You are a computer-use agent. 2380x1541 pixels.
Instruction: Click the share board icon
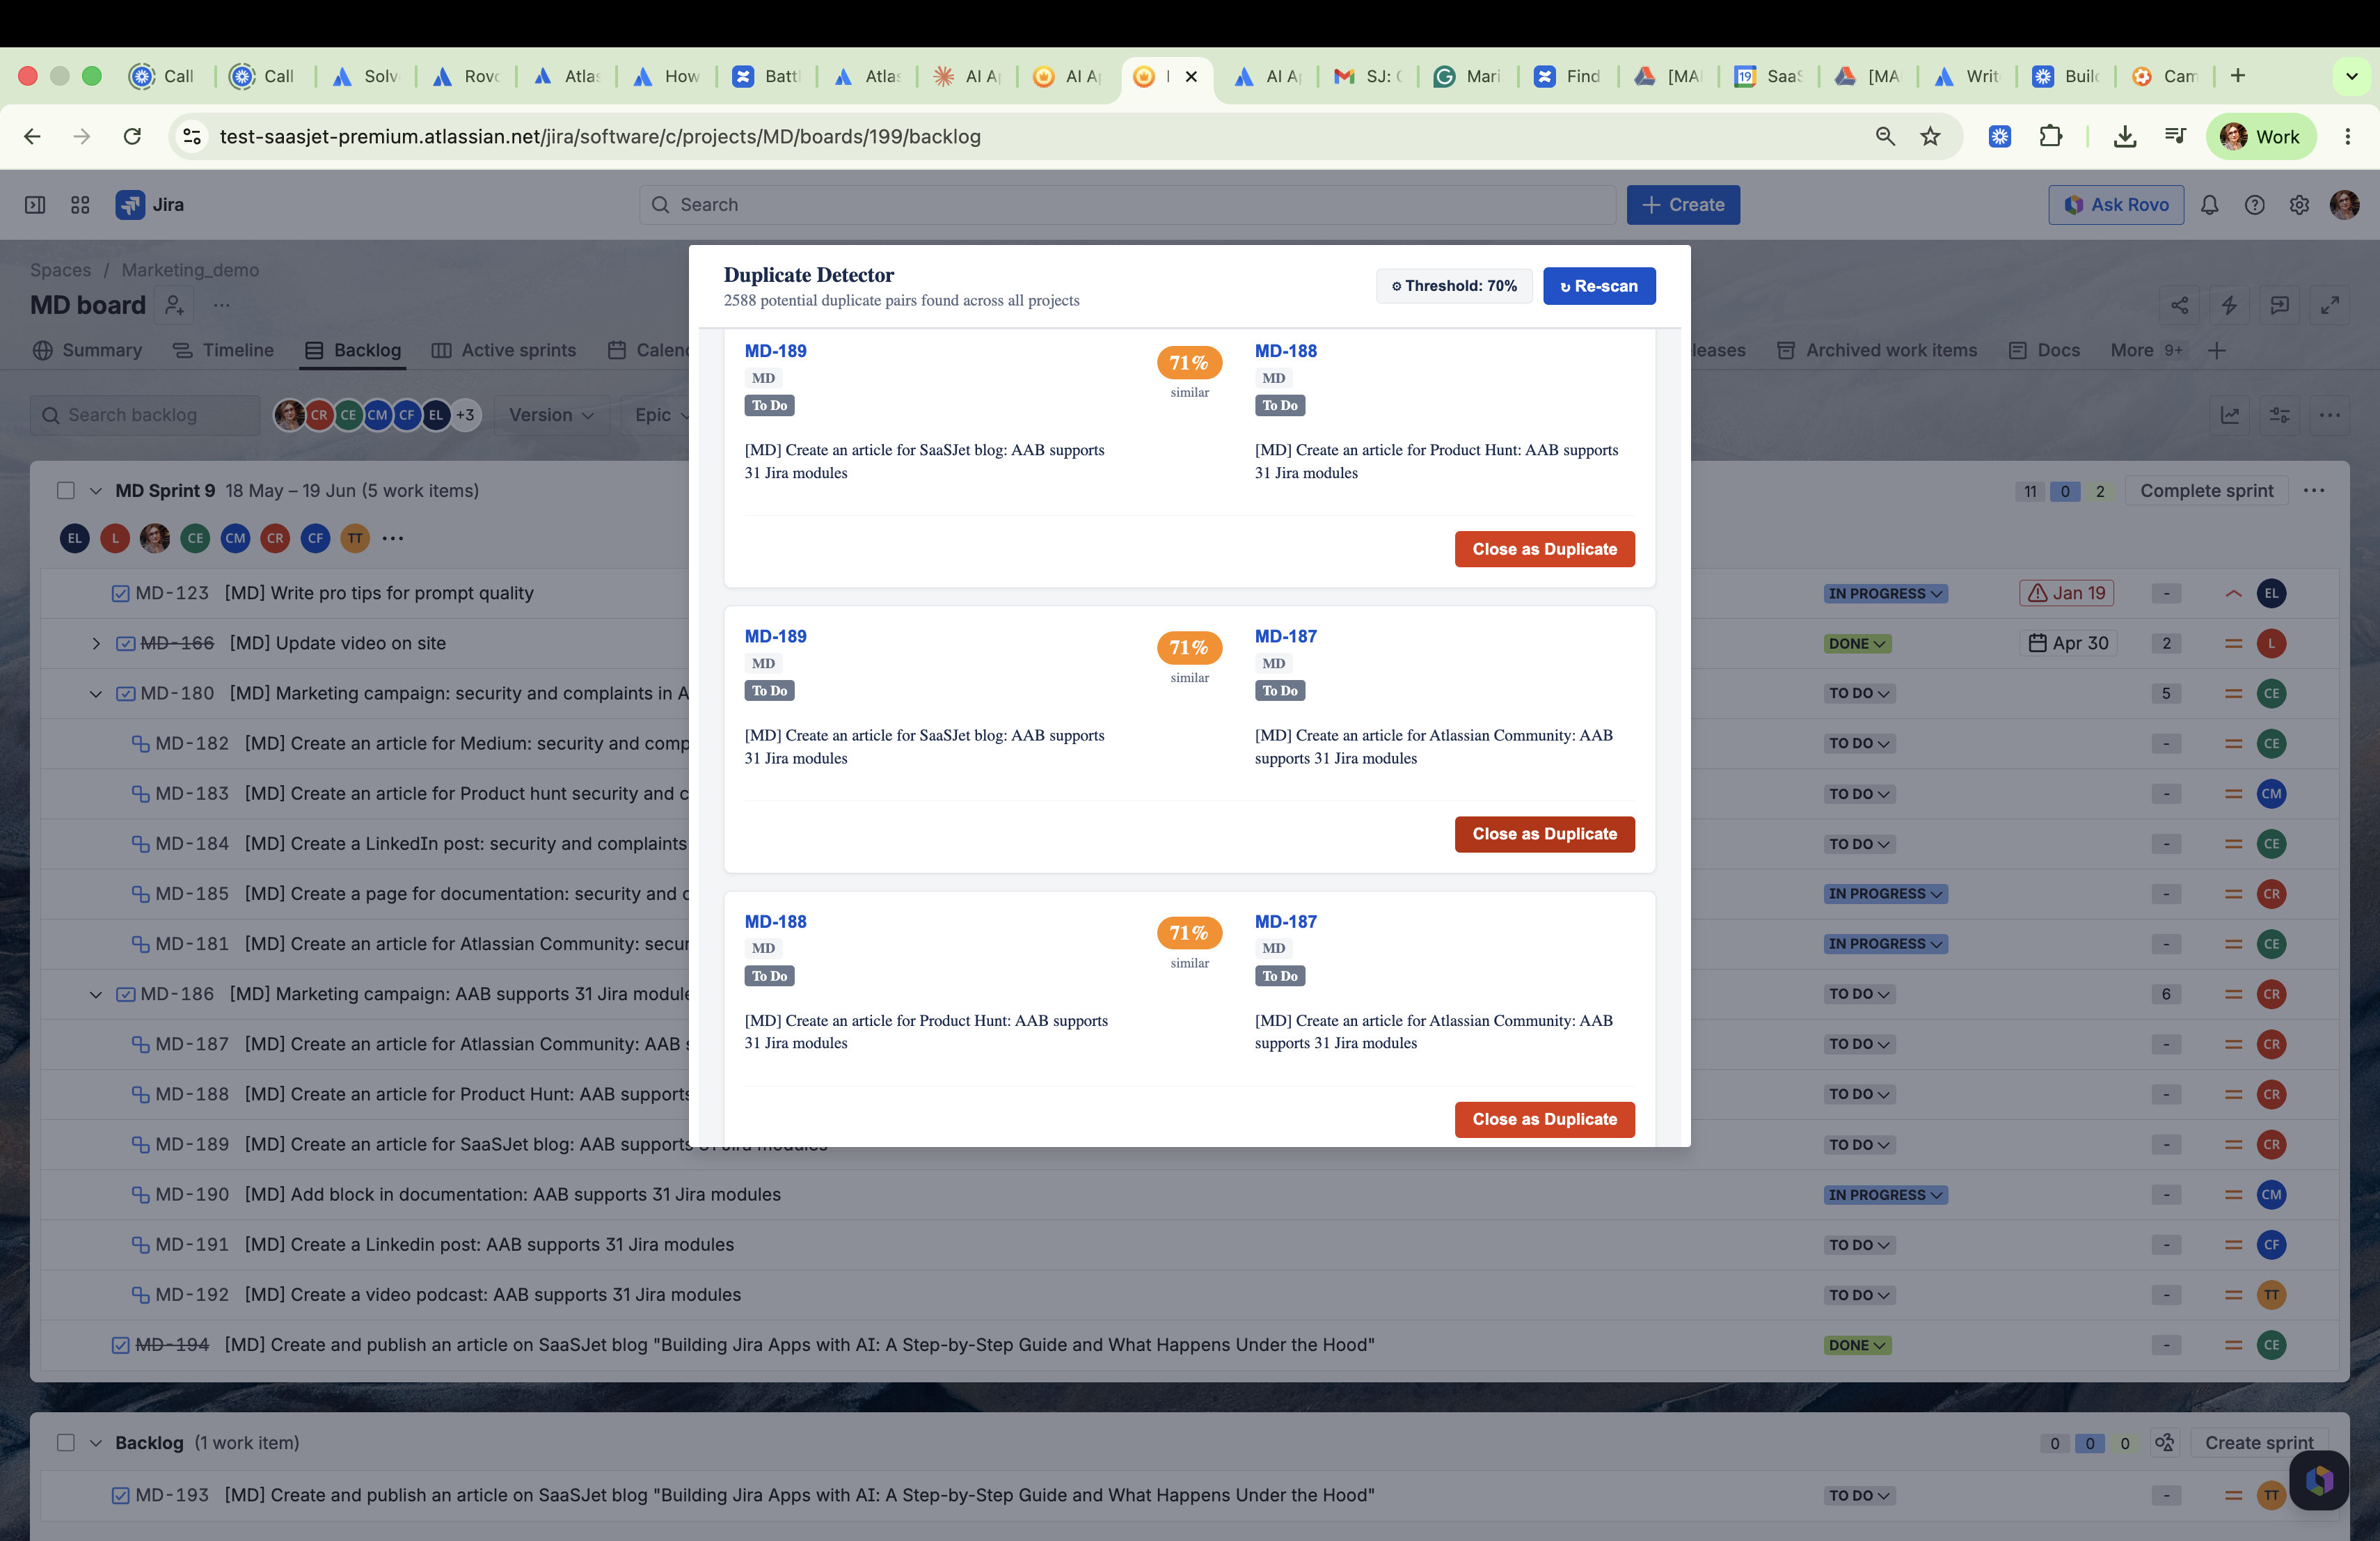tap(2180, 305)
